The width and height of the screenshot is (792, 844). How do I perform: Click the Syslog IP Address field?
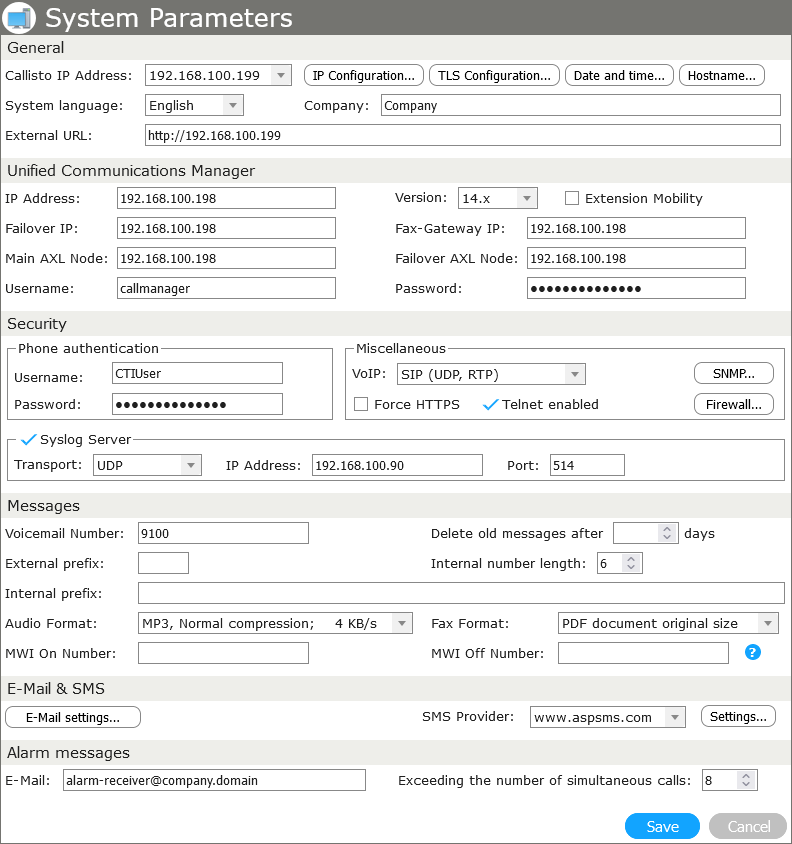coord(397,465)
